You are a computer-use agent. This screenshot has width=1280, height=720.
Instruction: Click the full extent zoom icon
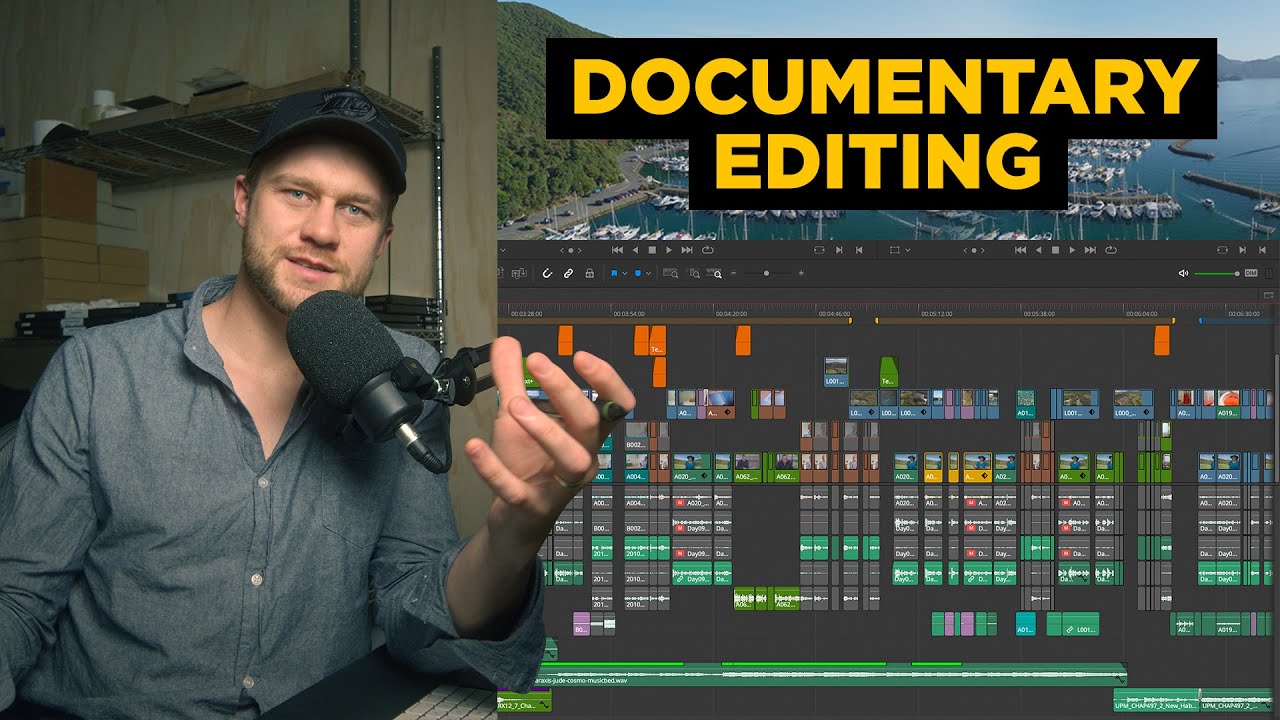tap(670, 273)
